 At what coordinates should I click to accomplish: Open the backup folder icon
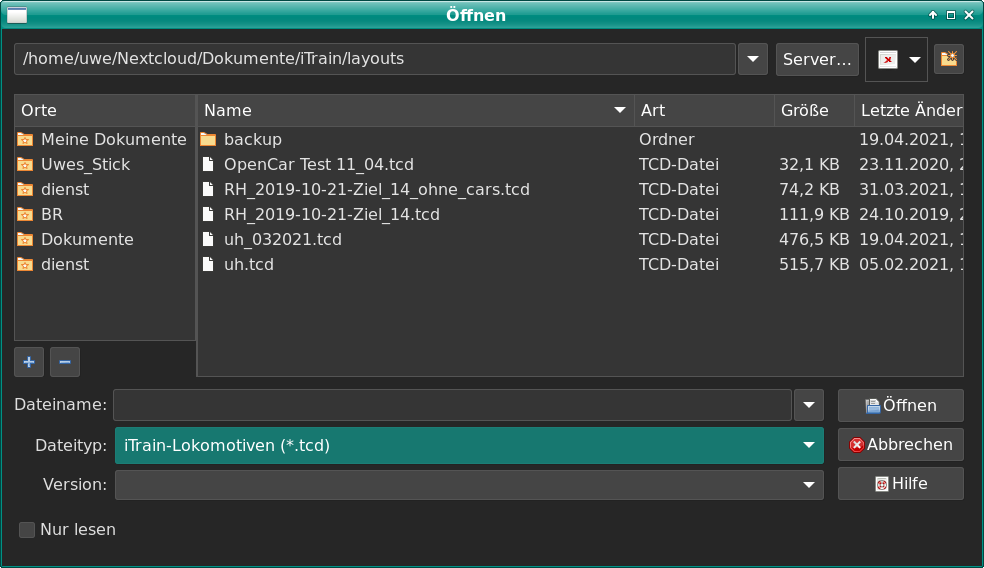click(x=208, y=139)
